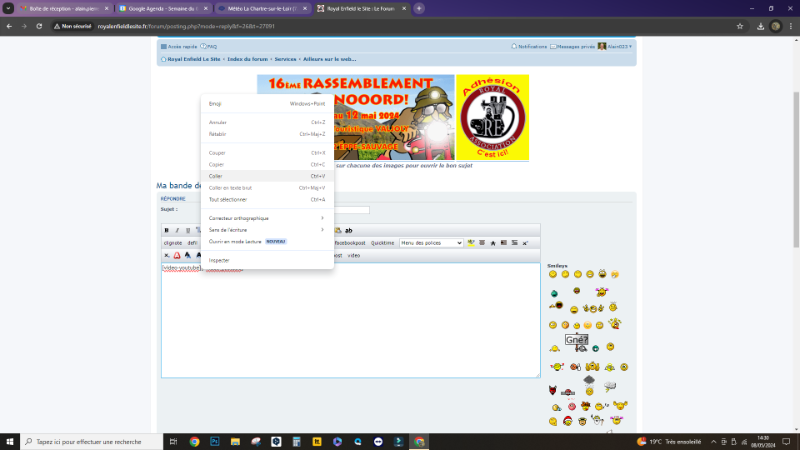Open the tab search dropdown arrow
This screenshot has width=800, height=450.
click(x=8, y=9)
